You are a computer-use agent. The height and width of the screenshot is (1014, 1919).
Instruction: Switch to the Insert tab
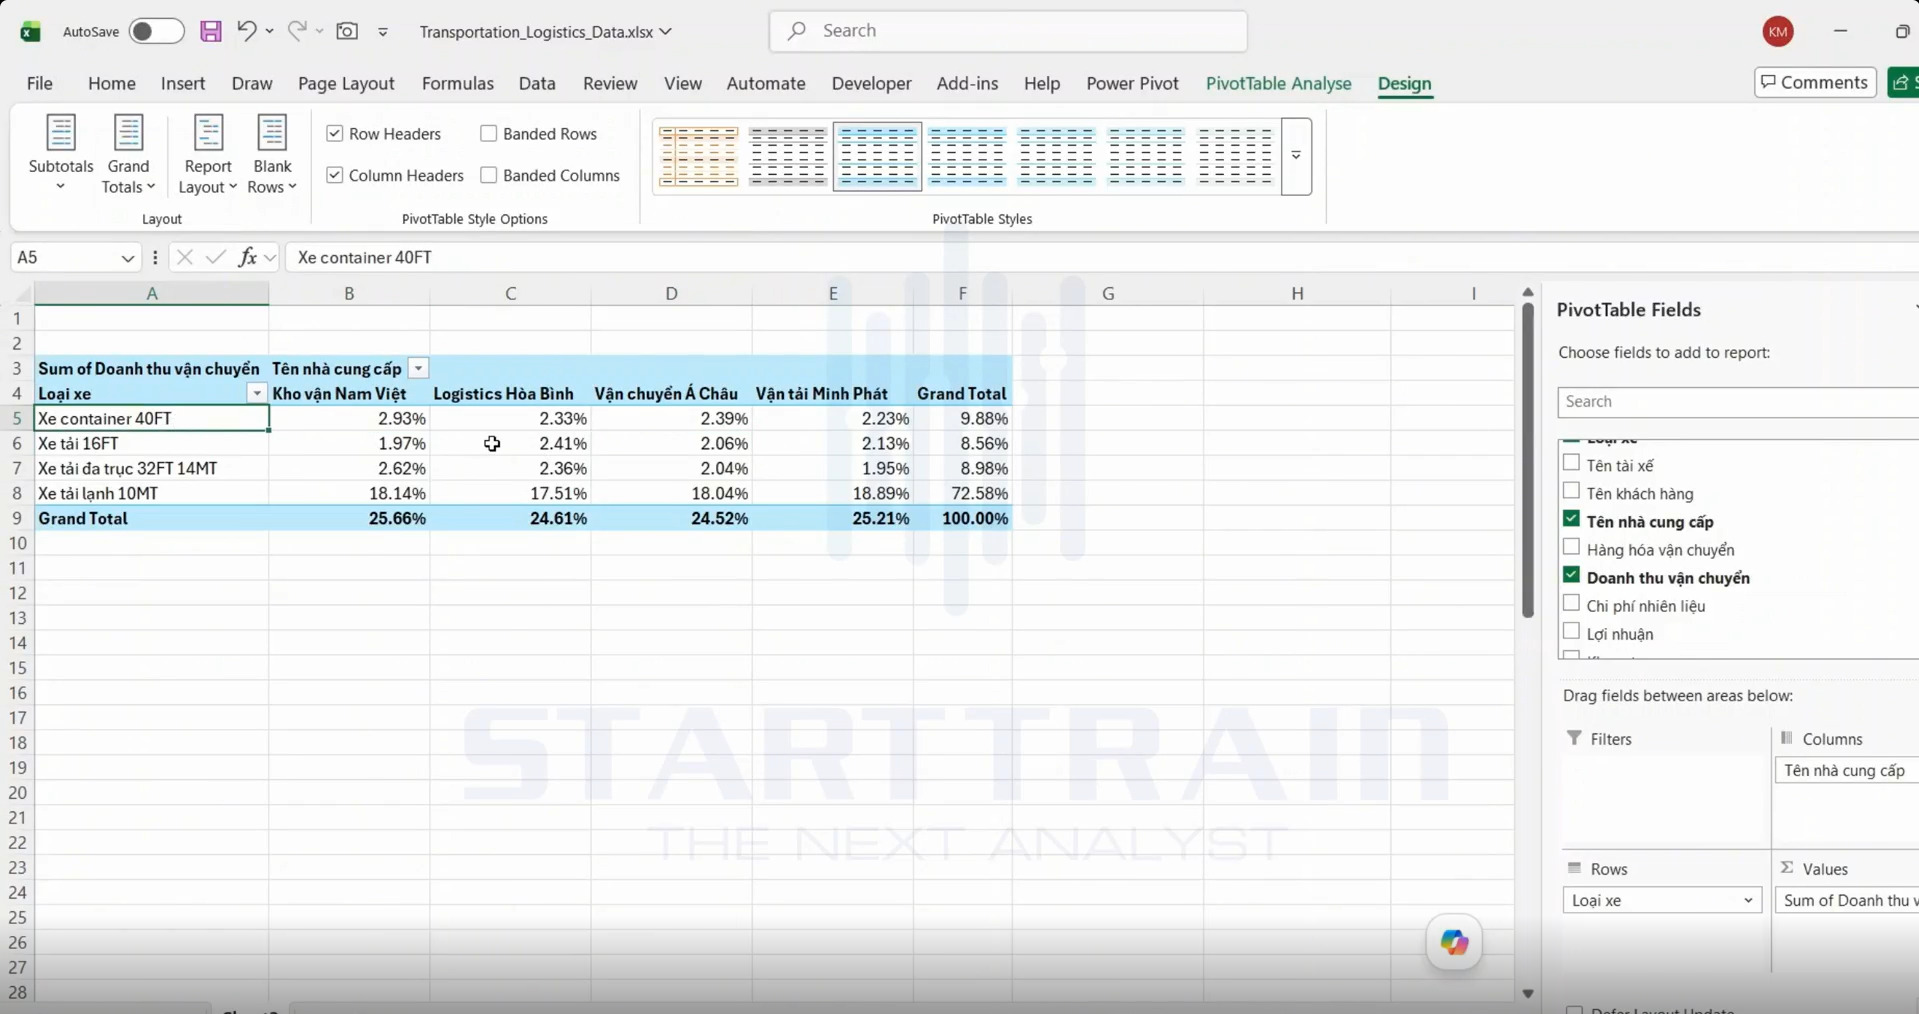pos(183,83)
